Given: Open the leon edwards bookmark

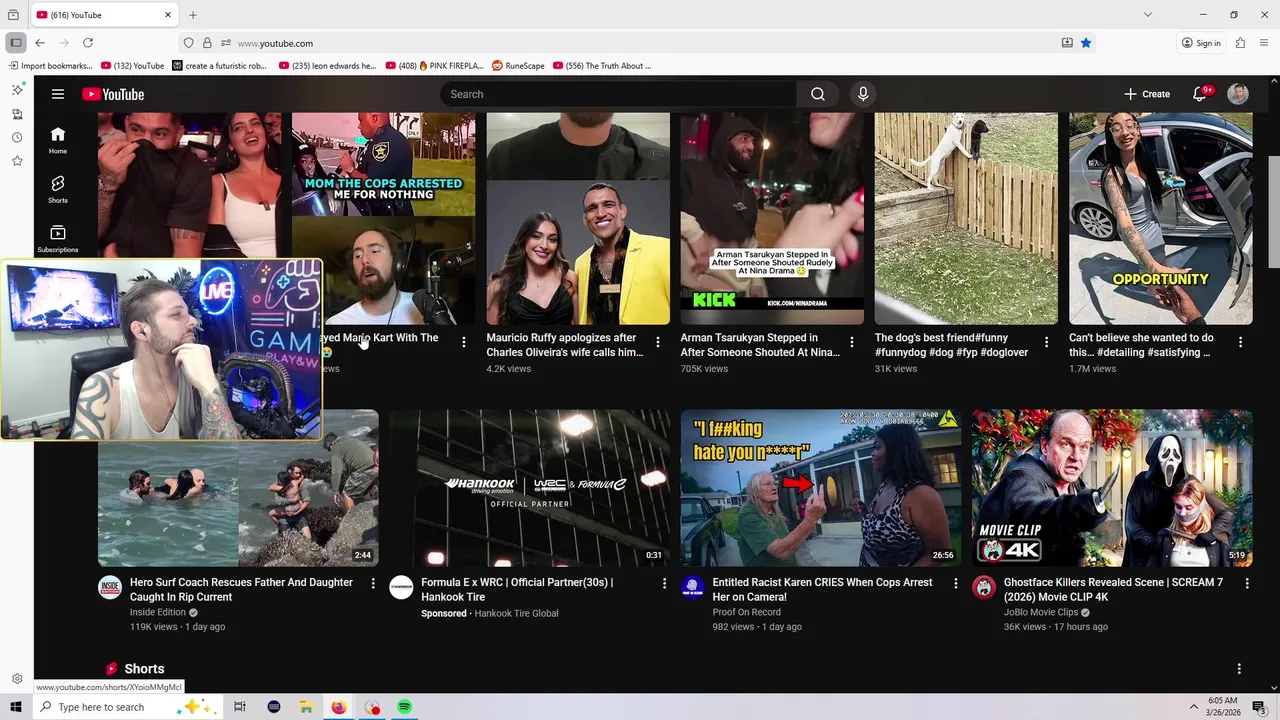Looking at the screenshot, I should point(327,66).
